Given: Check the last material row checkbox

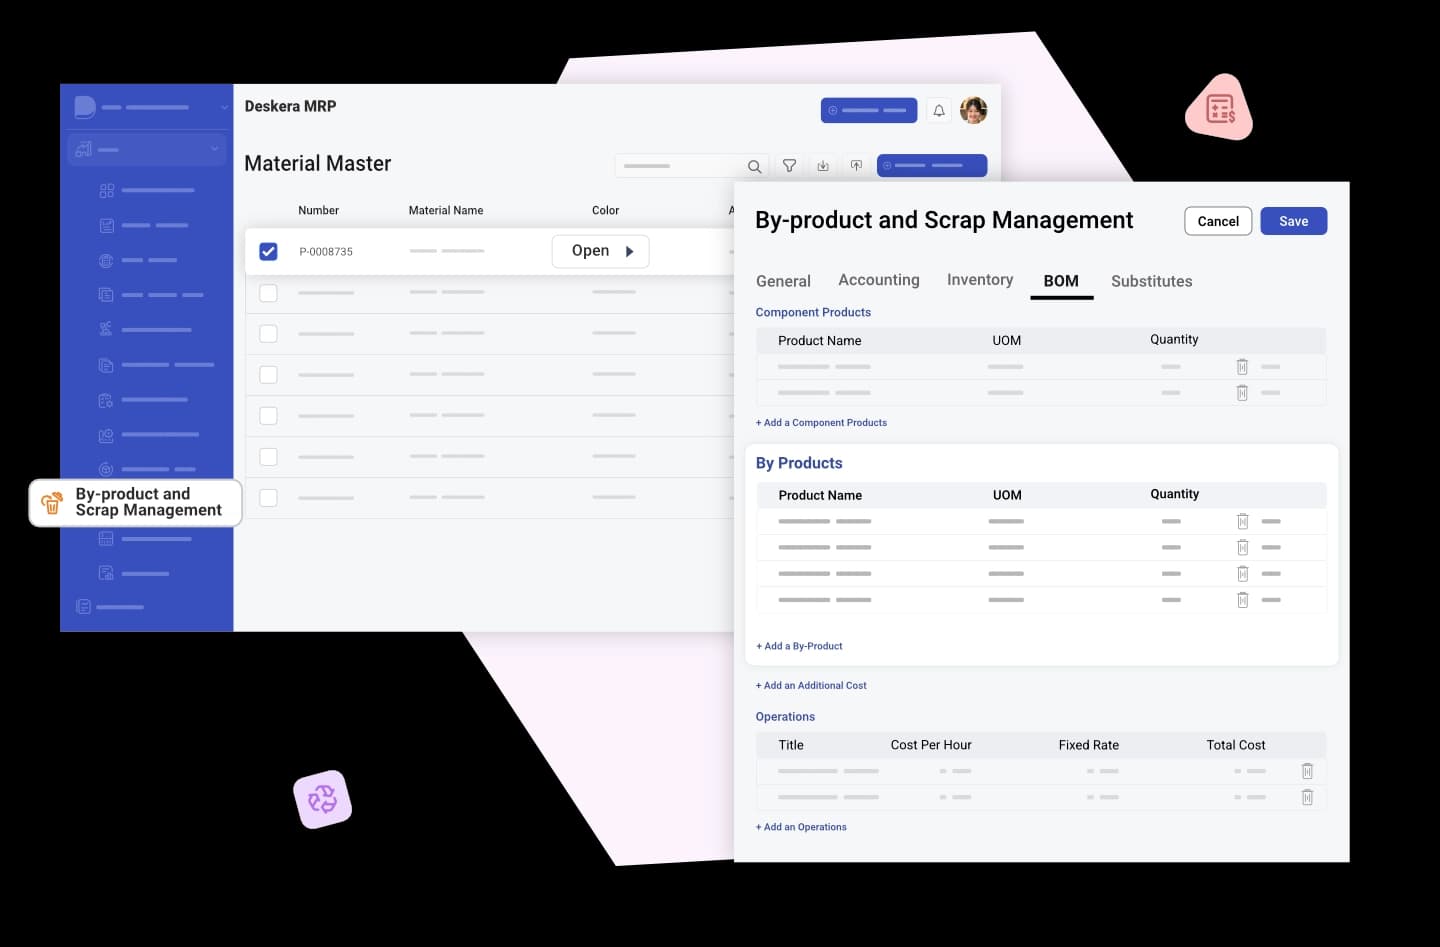Looking at the screenshot, I should [x=268, y=498].
